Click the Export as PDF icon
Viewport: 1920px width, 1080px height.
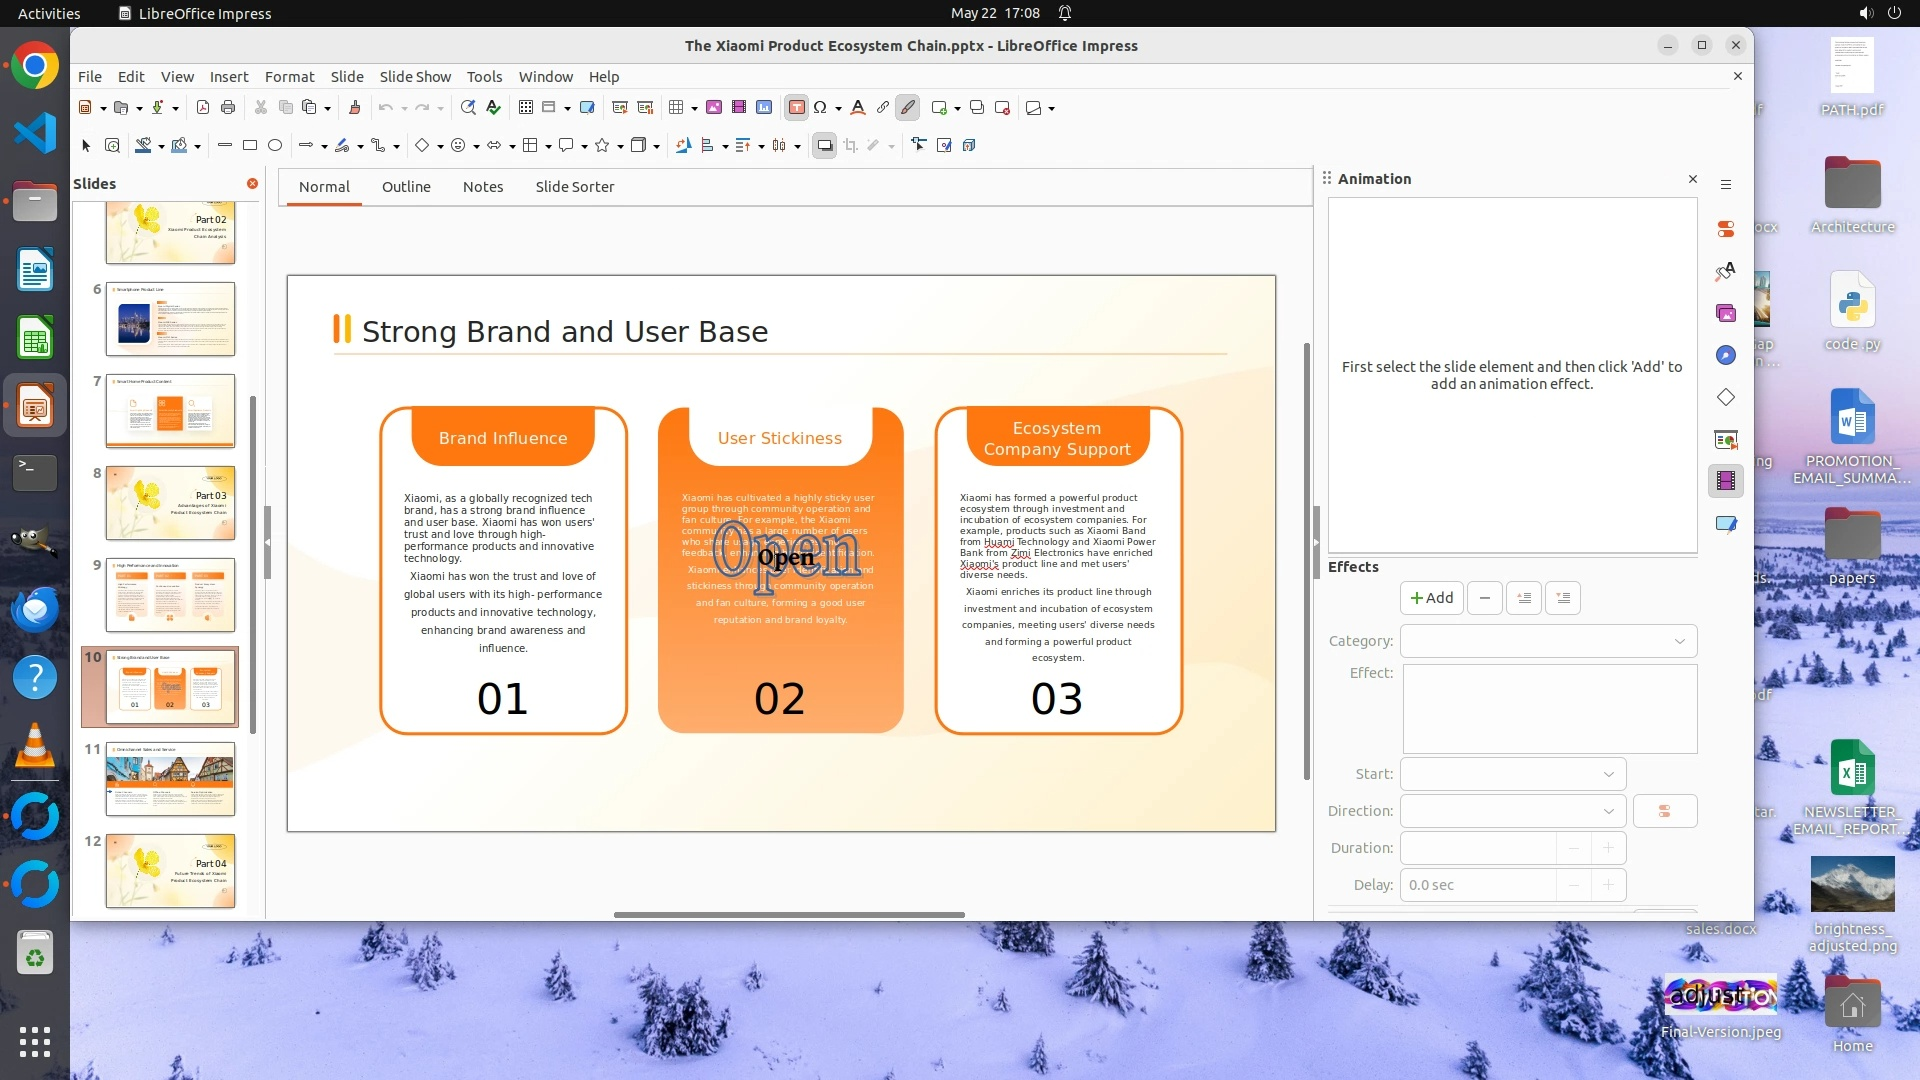[x=203, y=108]
